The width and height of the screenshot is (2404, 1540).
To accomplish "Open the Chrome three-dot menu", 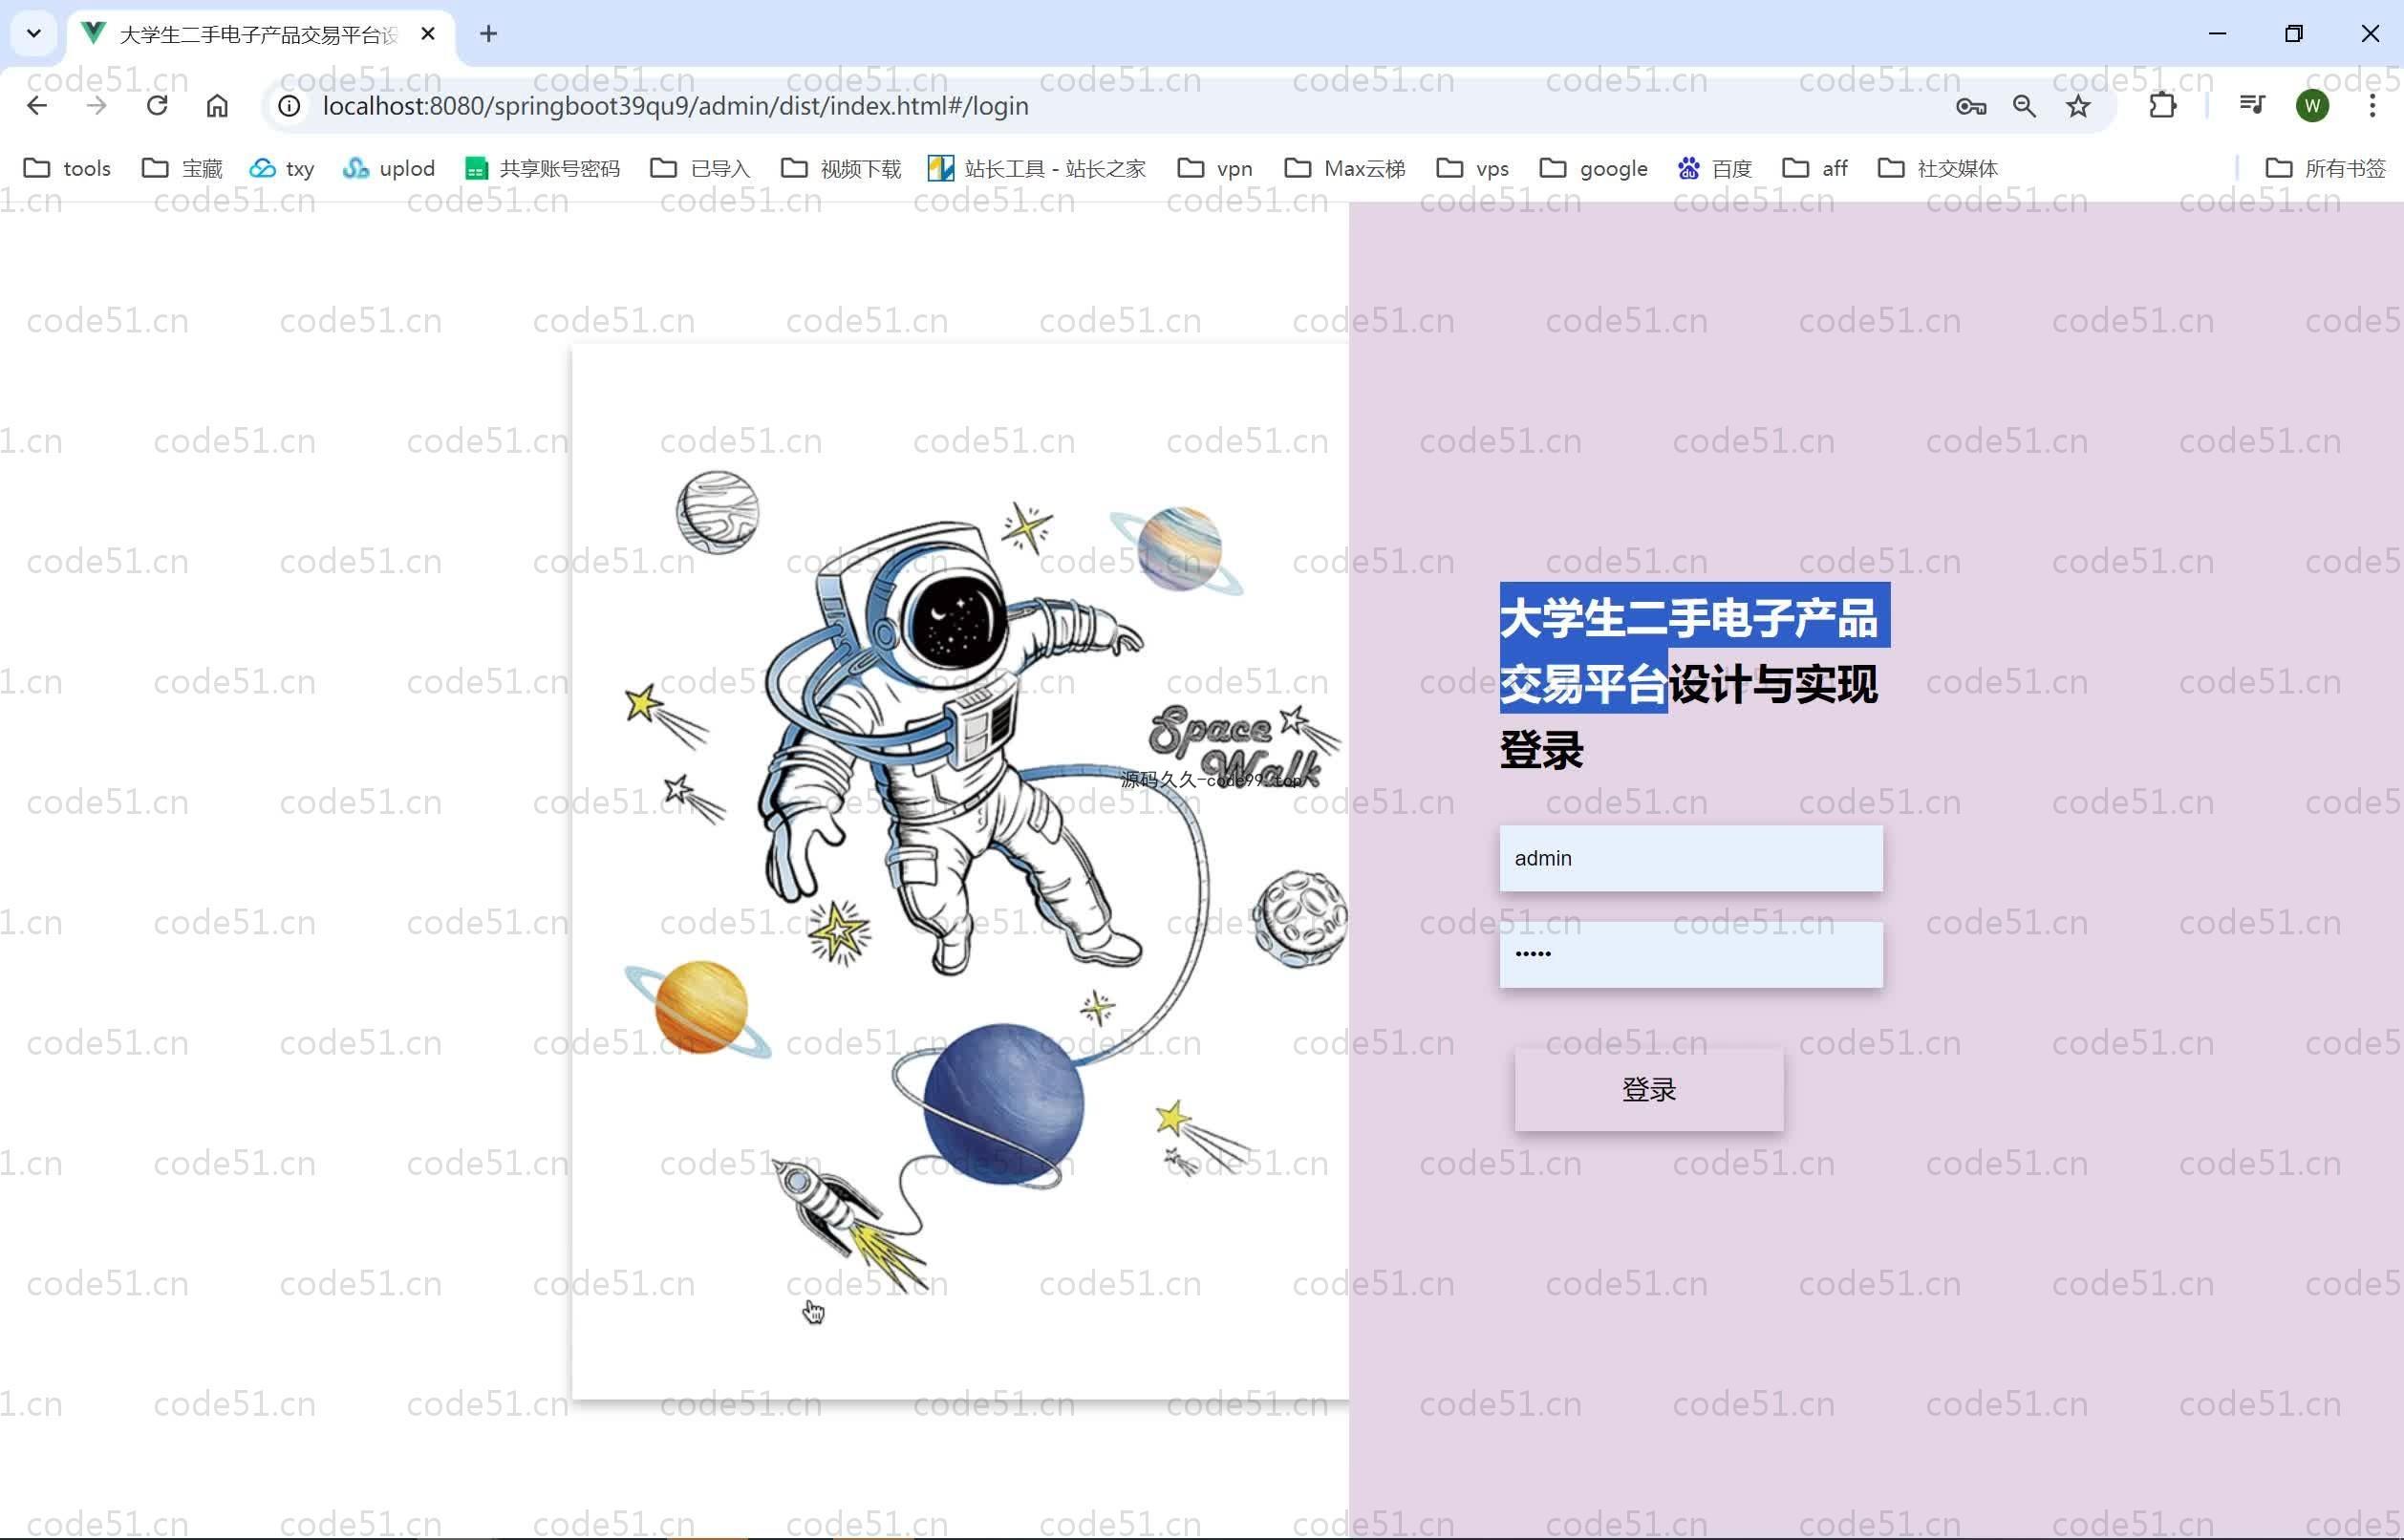I will point(2372,106).
